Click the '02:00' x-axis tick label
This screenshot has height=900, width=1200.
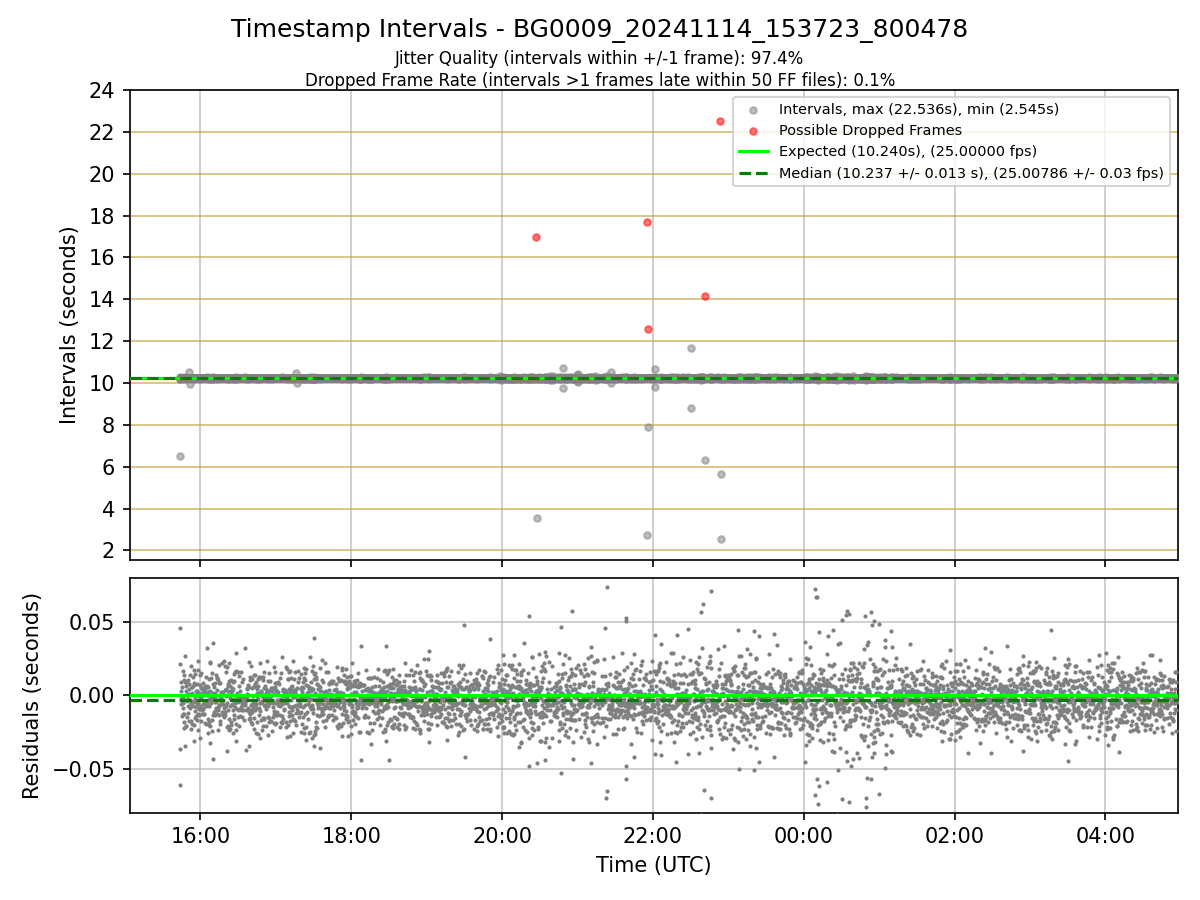955,834
